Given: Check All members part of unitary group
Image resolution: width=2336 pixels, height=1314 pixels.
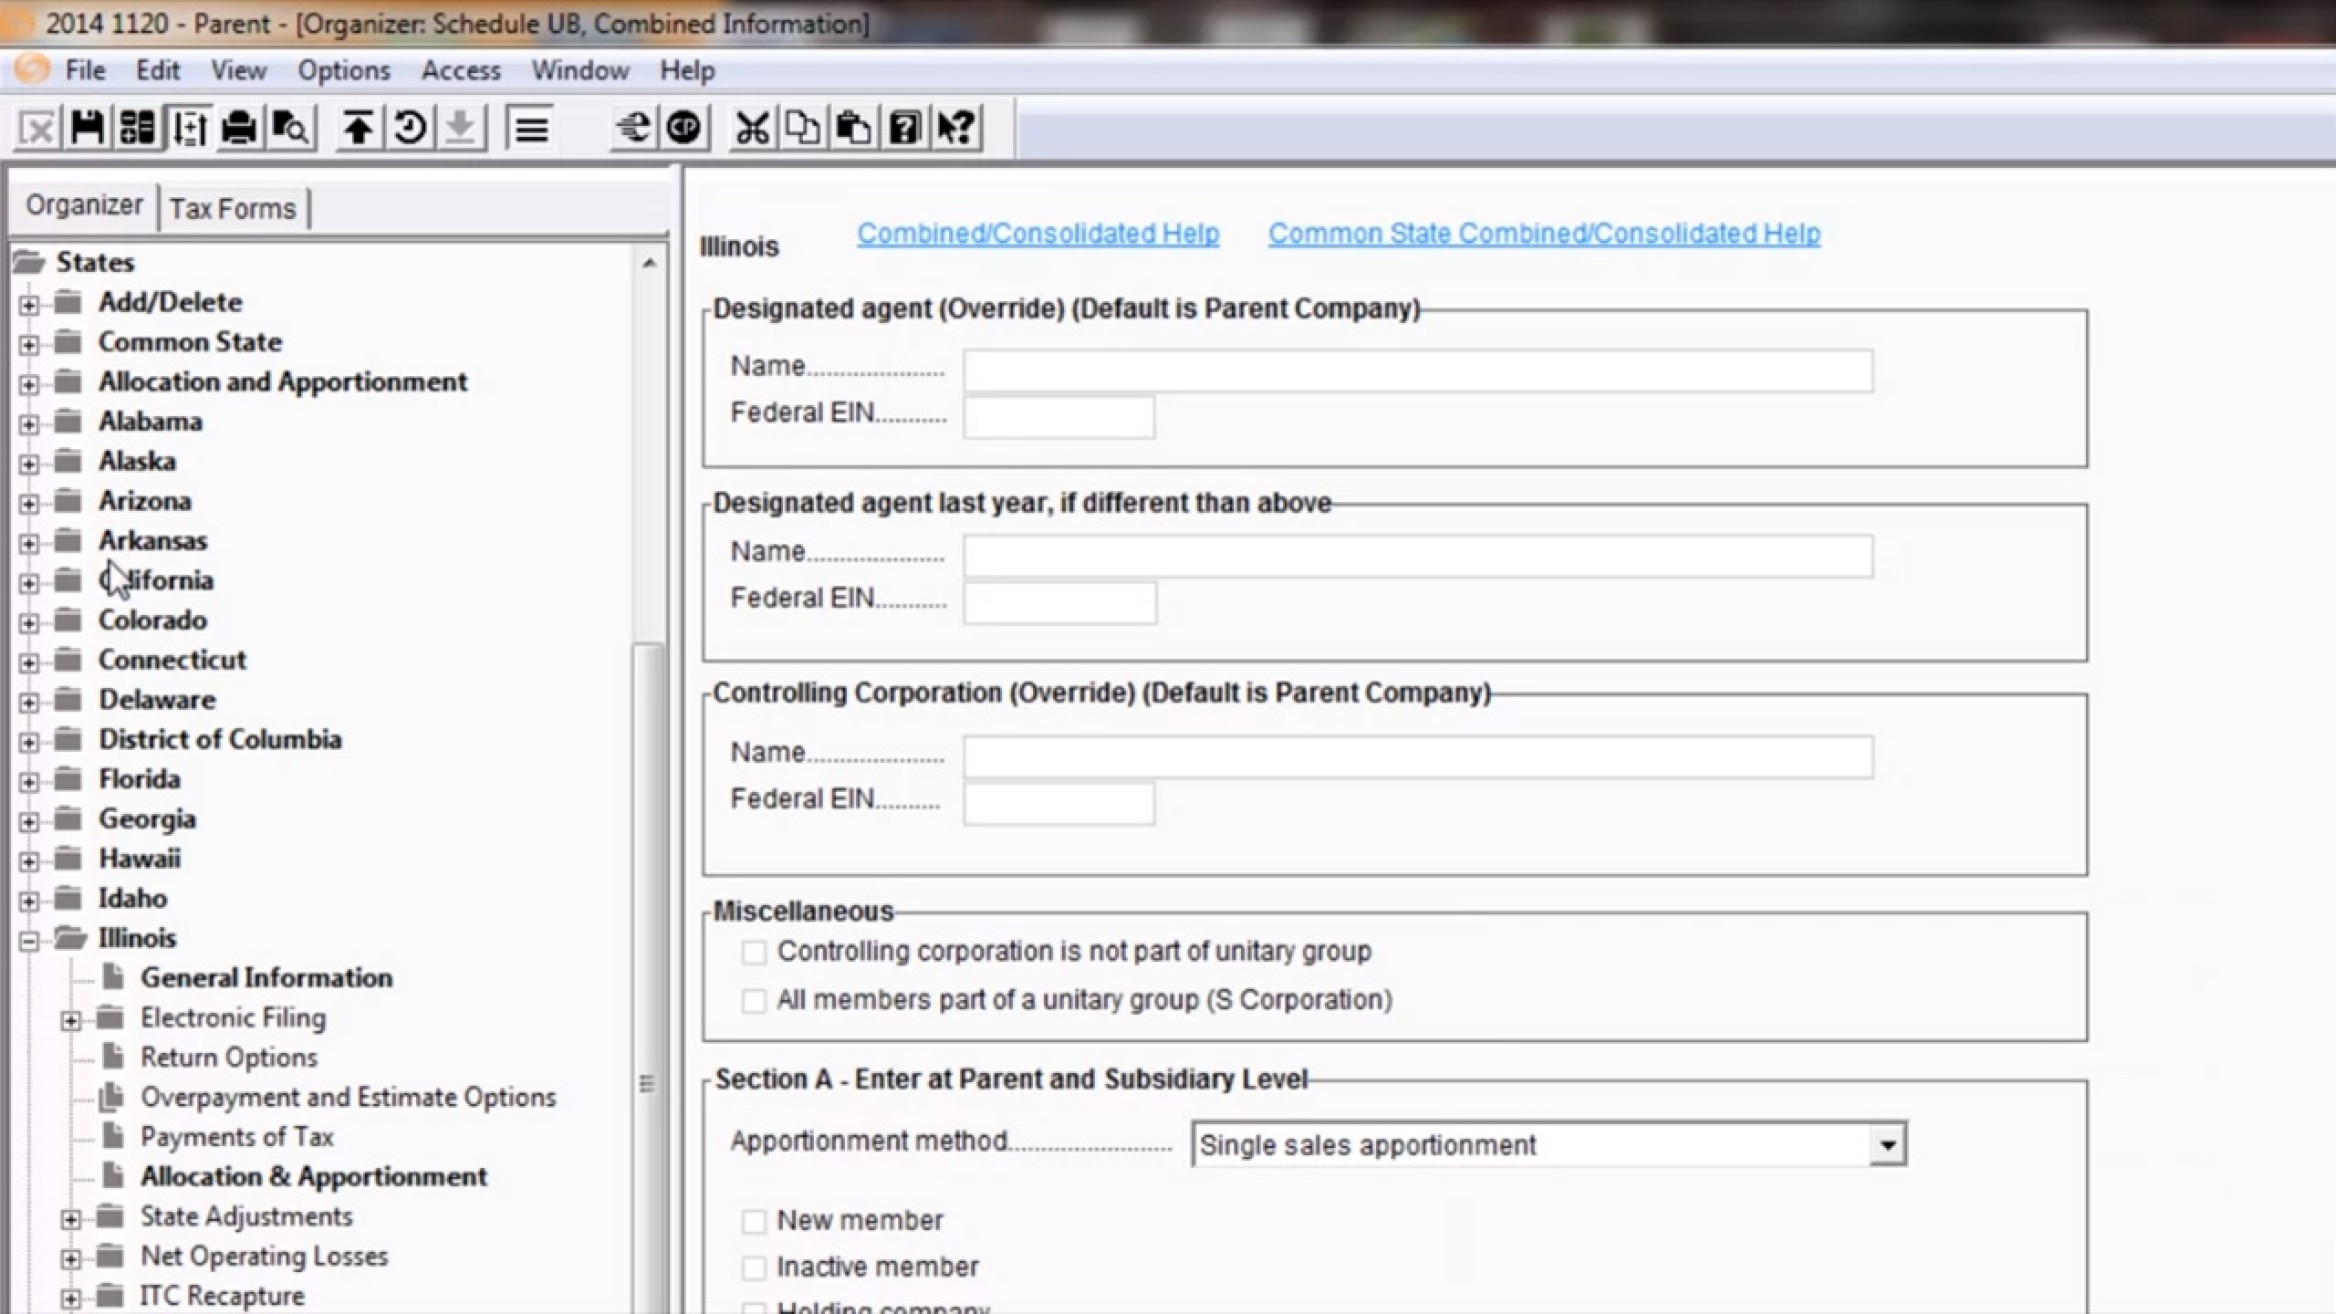Looking at the screenshot, I should click(x=754, y=1001).
